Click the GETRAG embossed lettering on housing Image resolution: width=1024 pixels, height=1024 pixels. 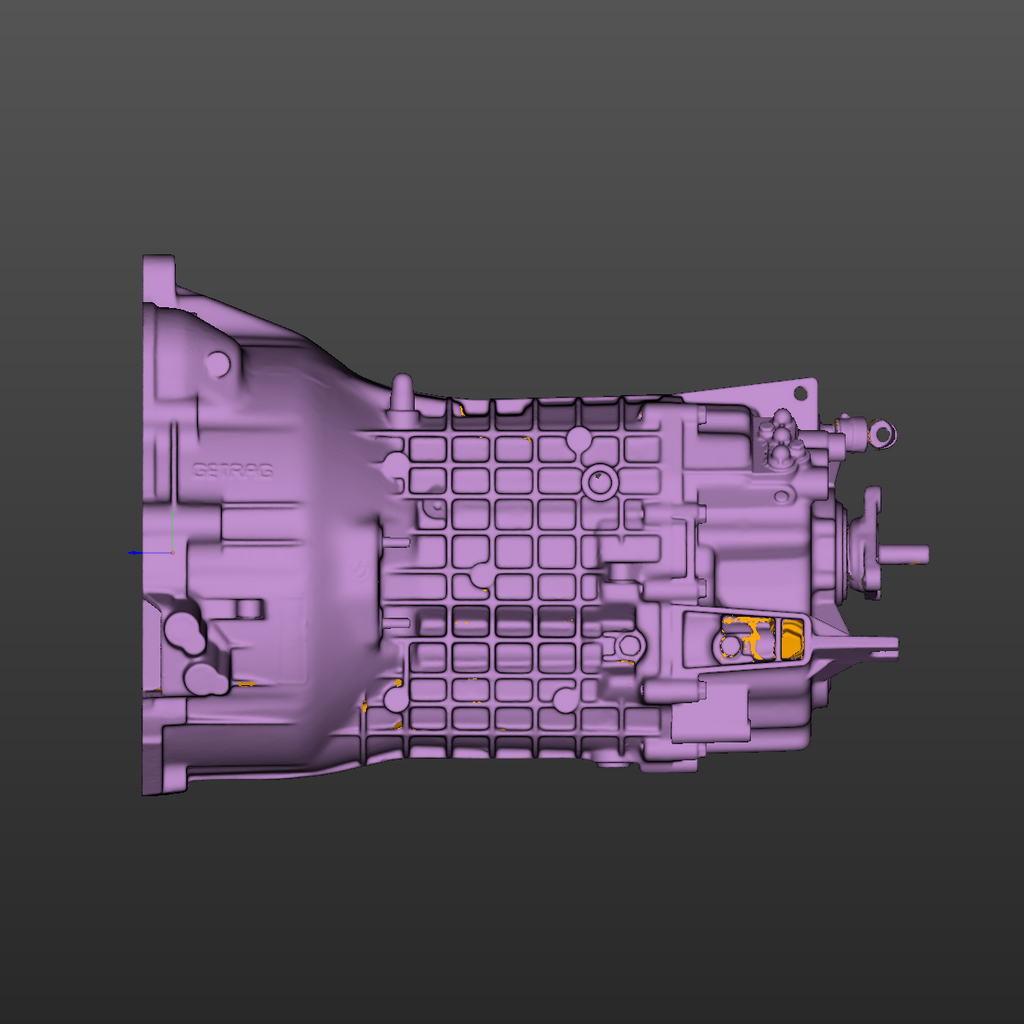pos(232,470)
